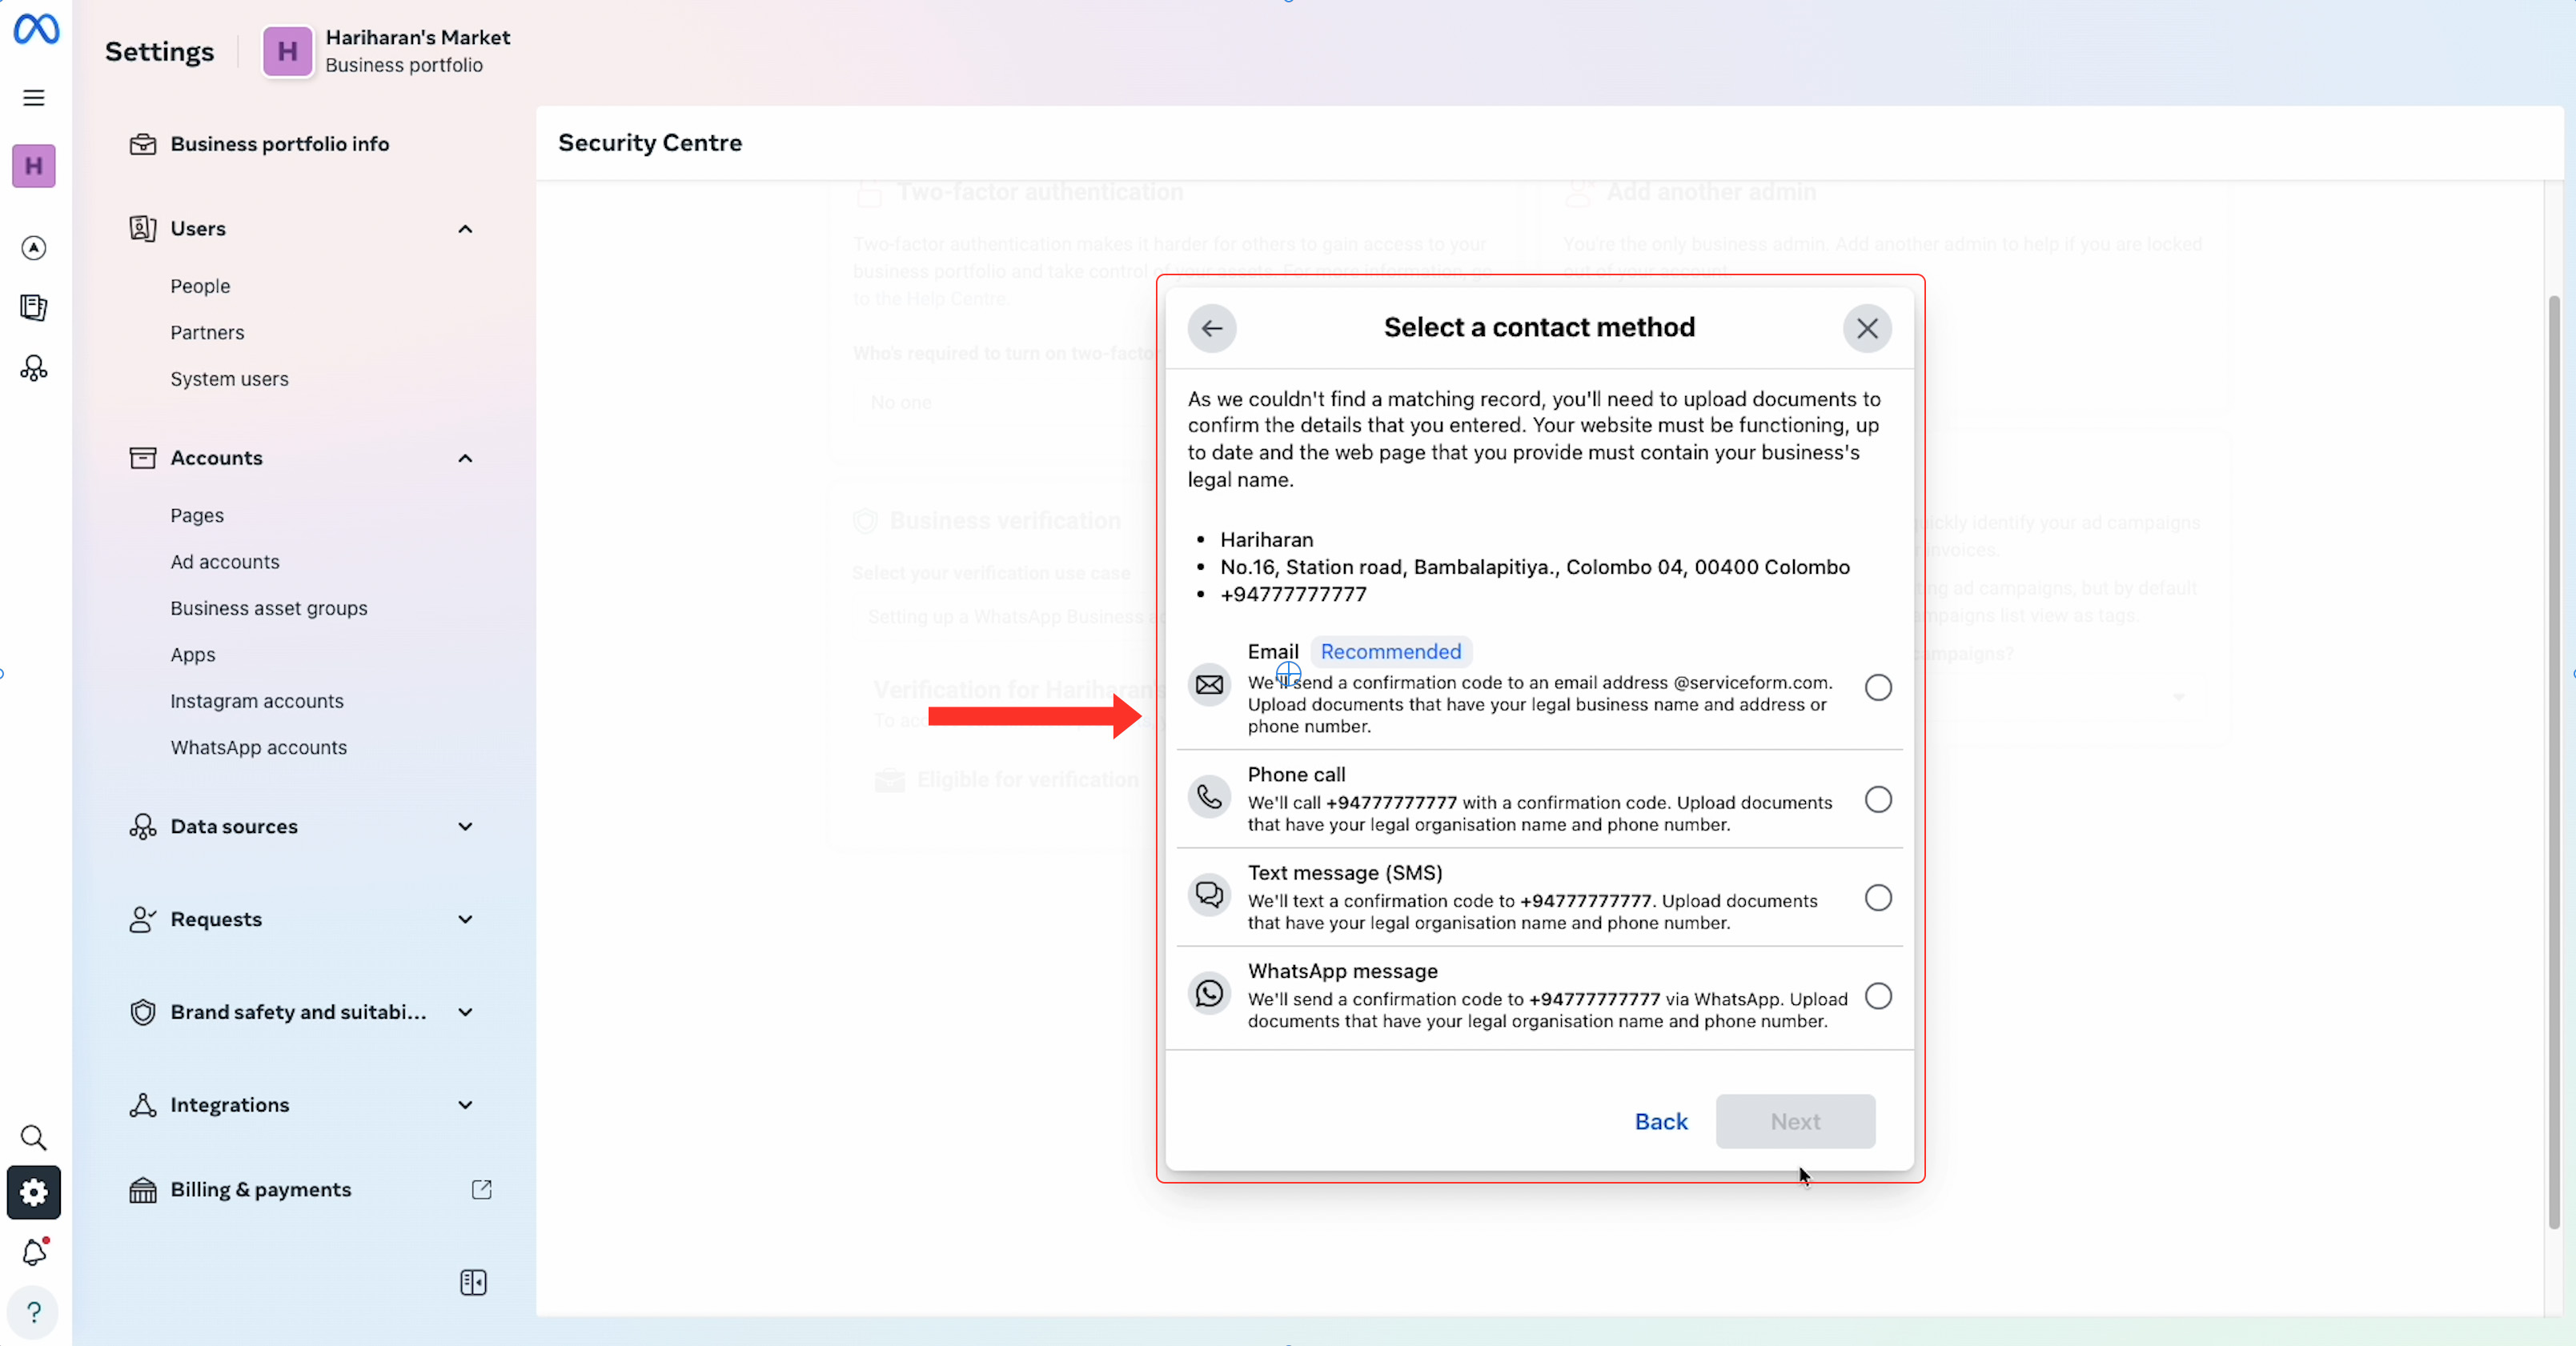Open Instagram accounts page

click(257, 701)
